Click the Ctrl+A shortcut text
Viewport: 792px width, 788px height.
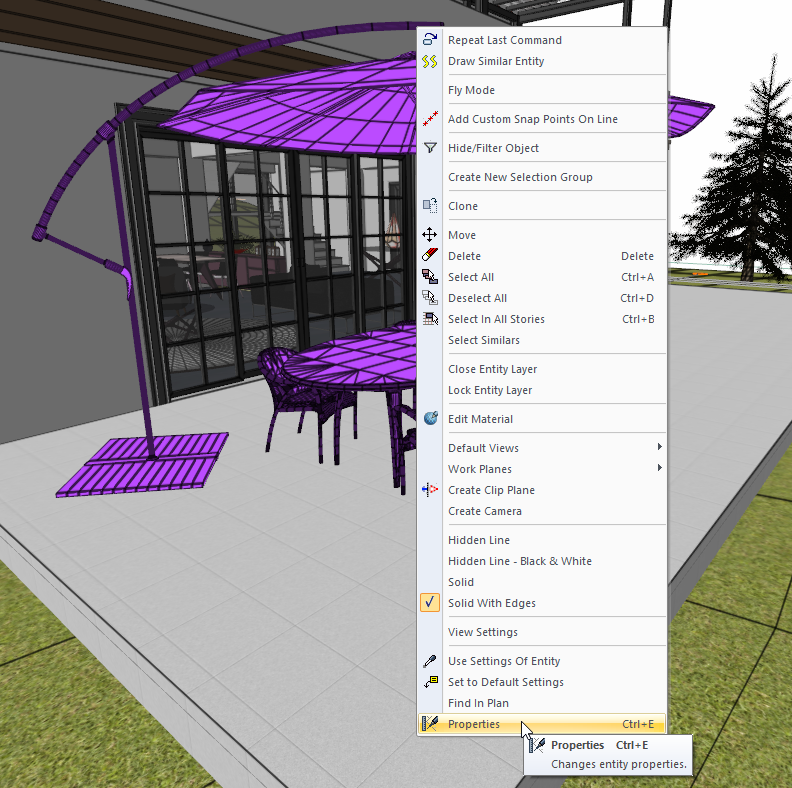pyautogui.click(x=637, y=277)
